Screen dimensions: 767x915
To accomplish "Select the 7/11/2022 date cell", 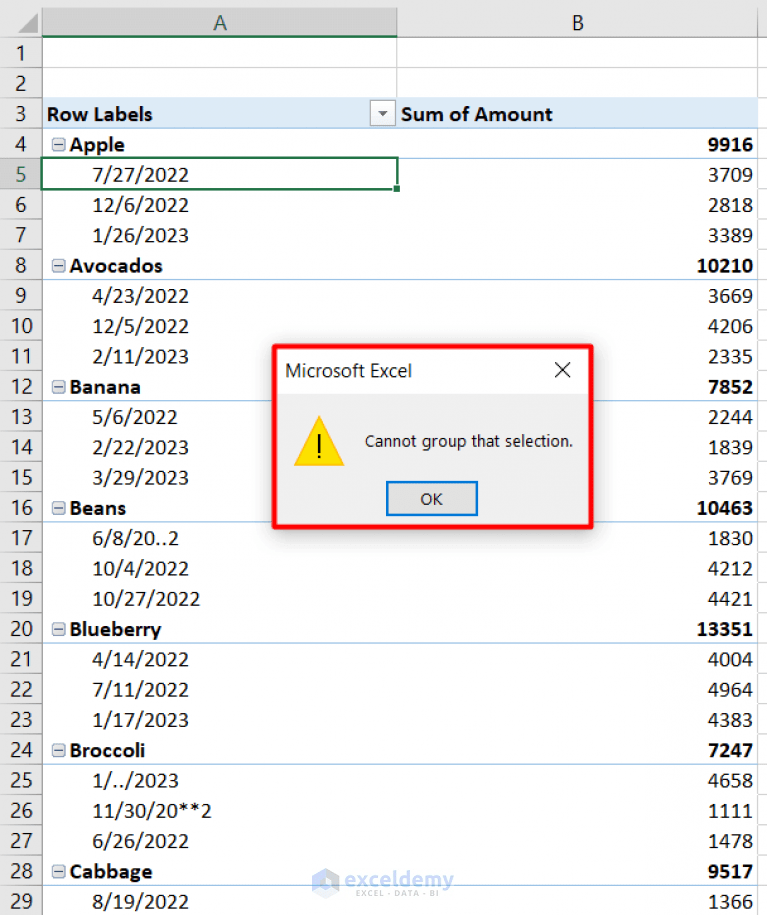I will [219, 690].
